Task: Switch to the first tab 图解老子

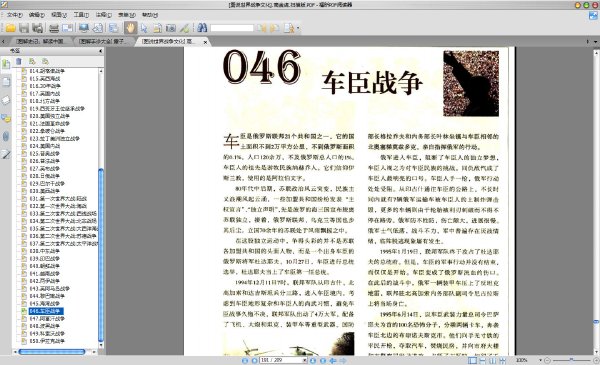Action: point(40,41)
